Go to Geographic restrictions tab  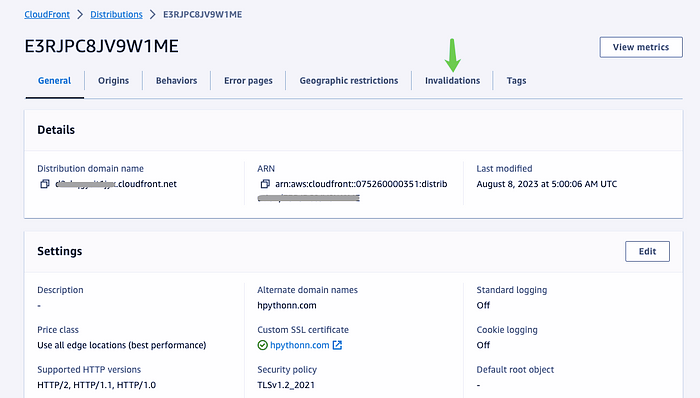click(x=349, y=81)
